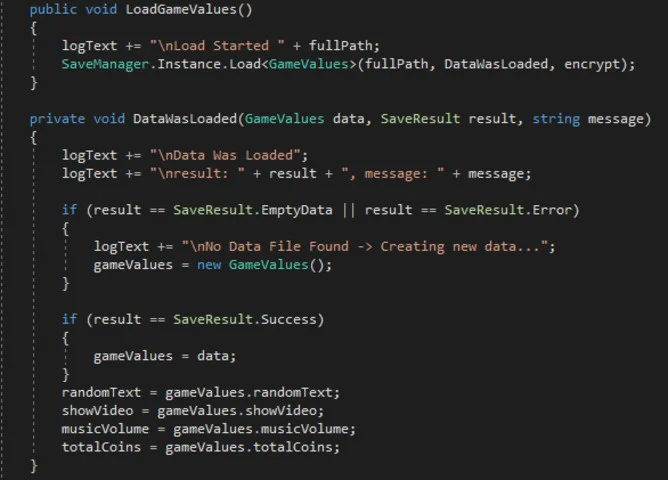Viewport: 668px width, 480px height.
Task: Click the "SaveResult" type in the method parameters
Action: [420, 118]
